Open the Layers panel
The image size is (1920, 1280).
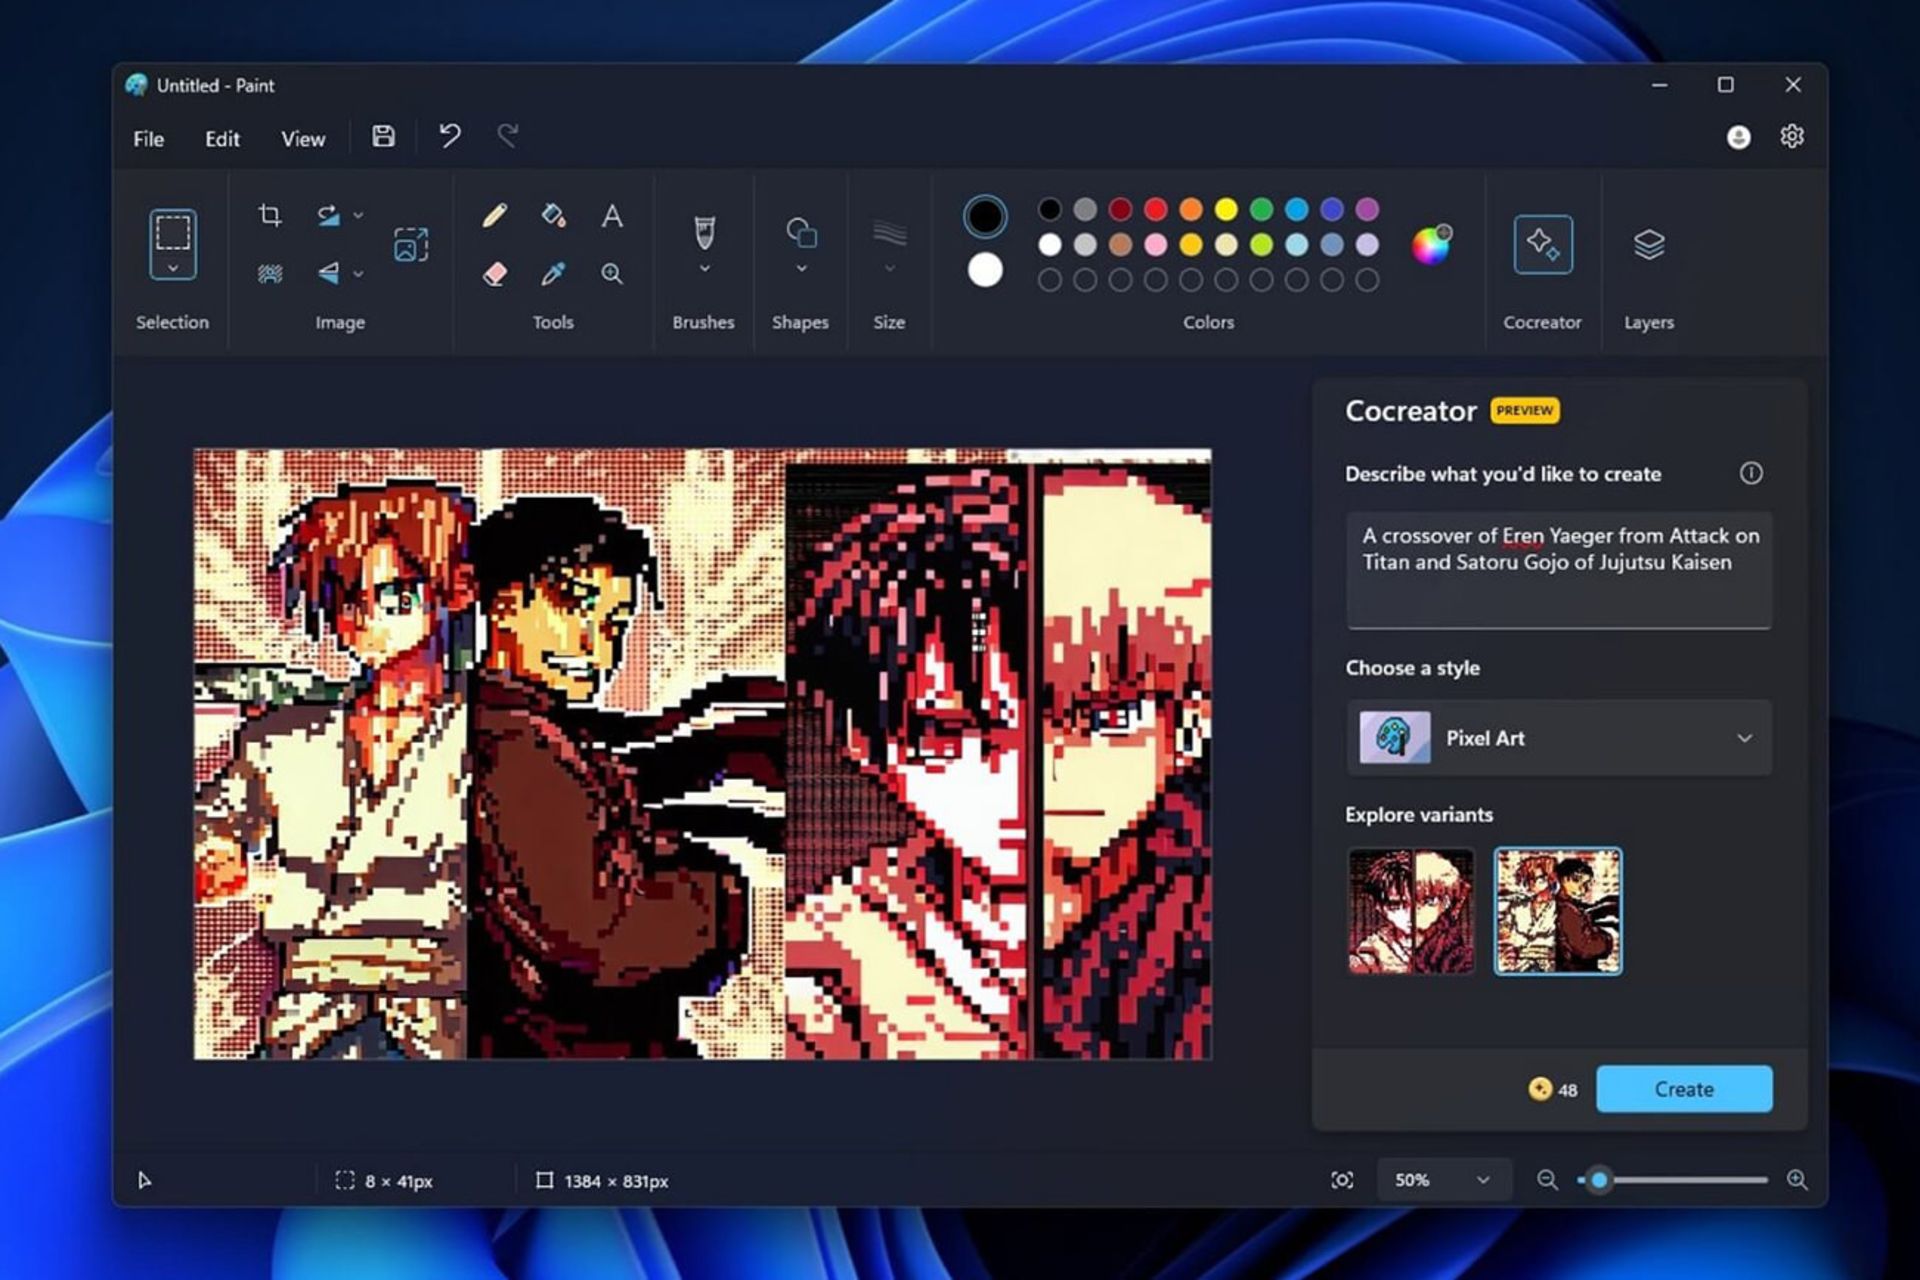click(1648, 245)
